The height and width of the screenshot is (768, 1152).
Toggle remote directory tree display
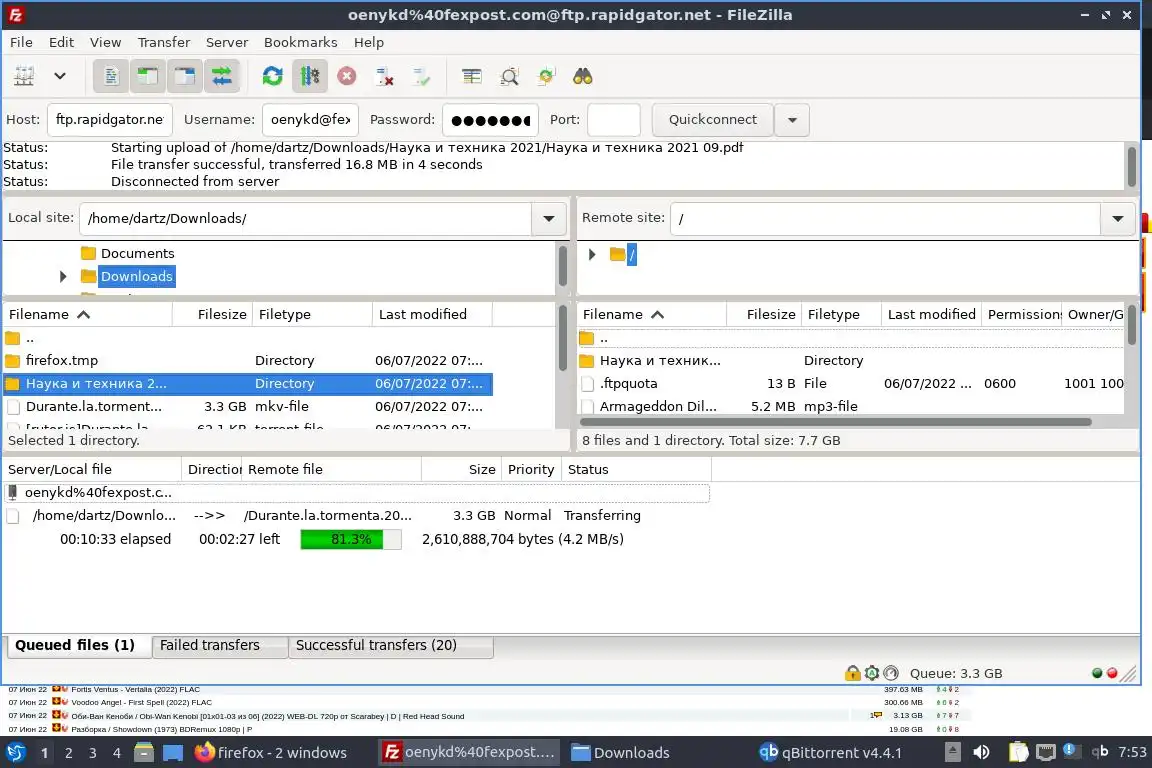pos(184,76)
